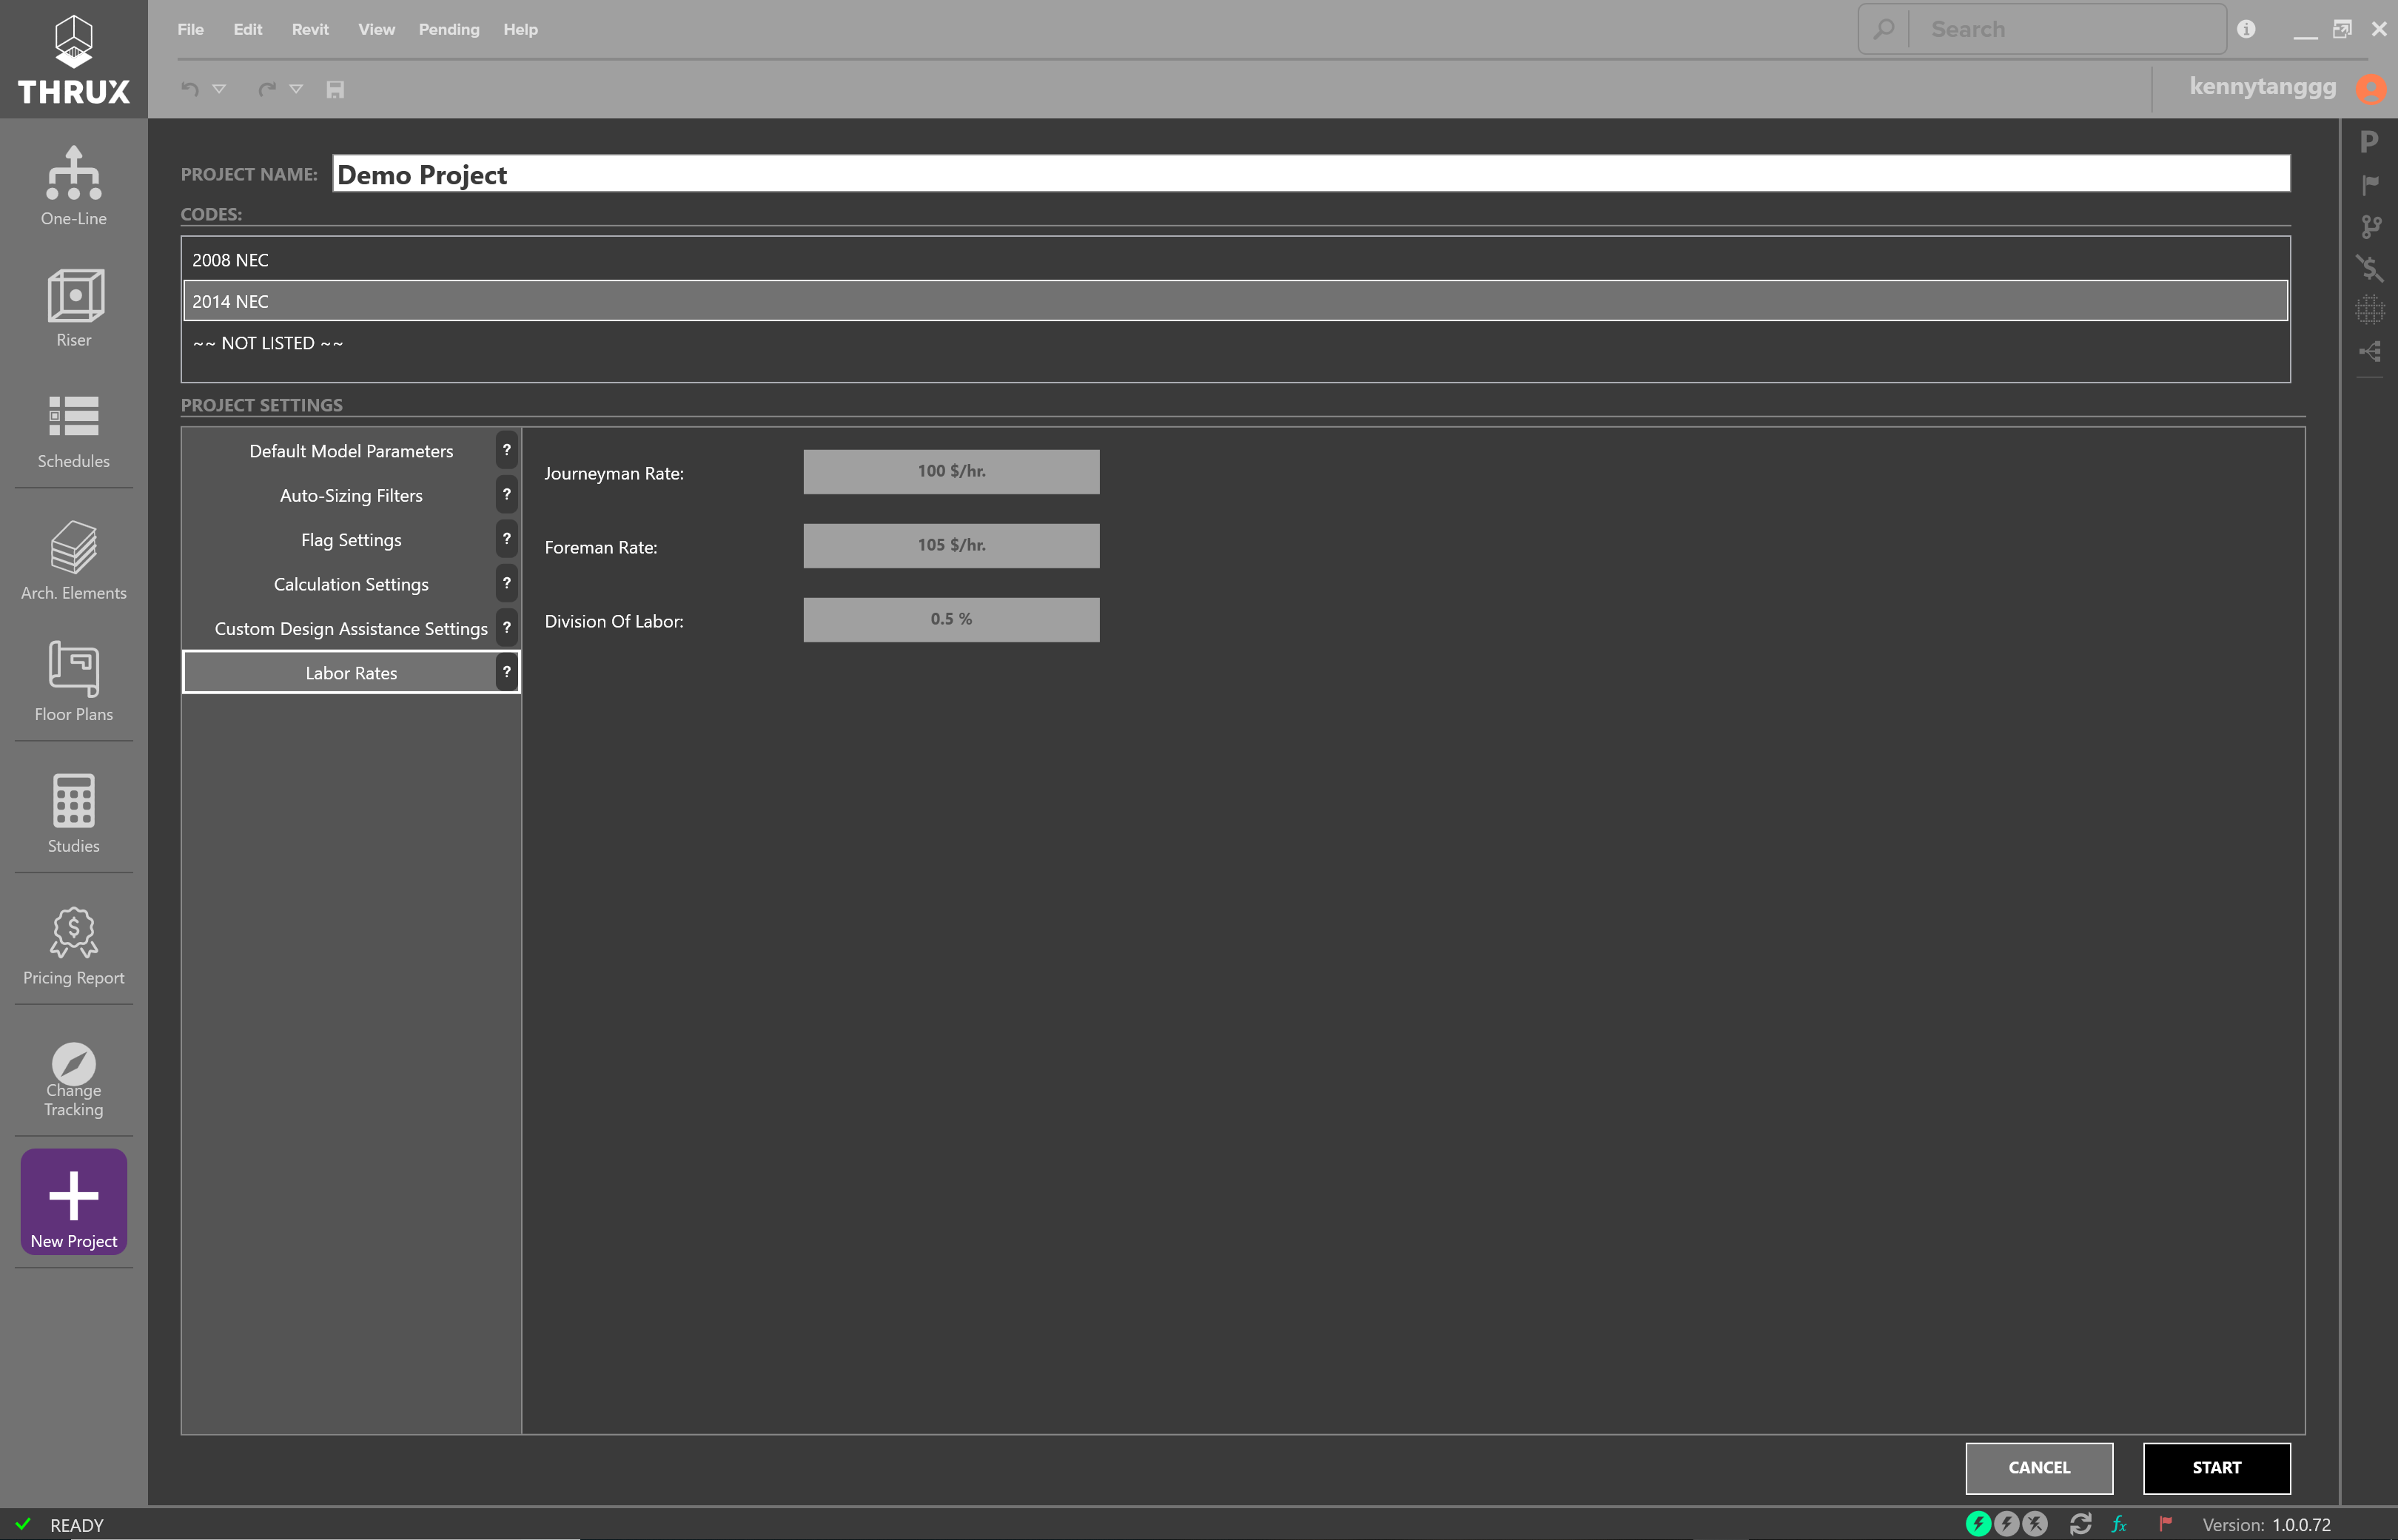Select the NOT LISTED code option
This screenshot has width=2398, height=1540.
1235,343
